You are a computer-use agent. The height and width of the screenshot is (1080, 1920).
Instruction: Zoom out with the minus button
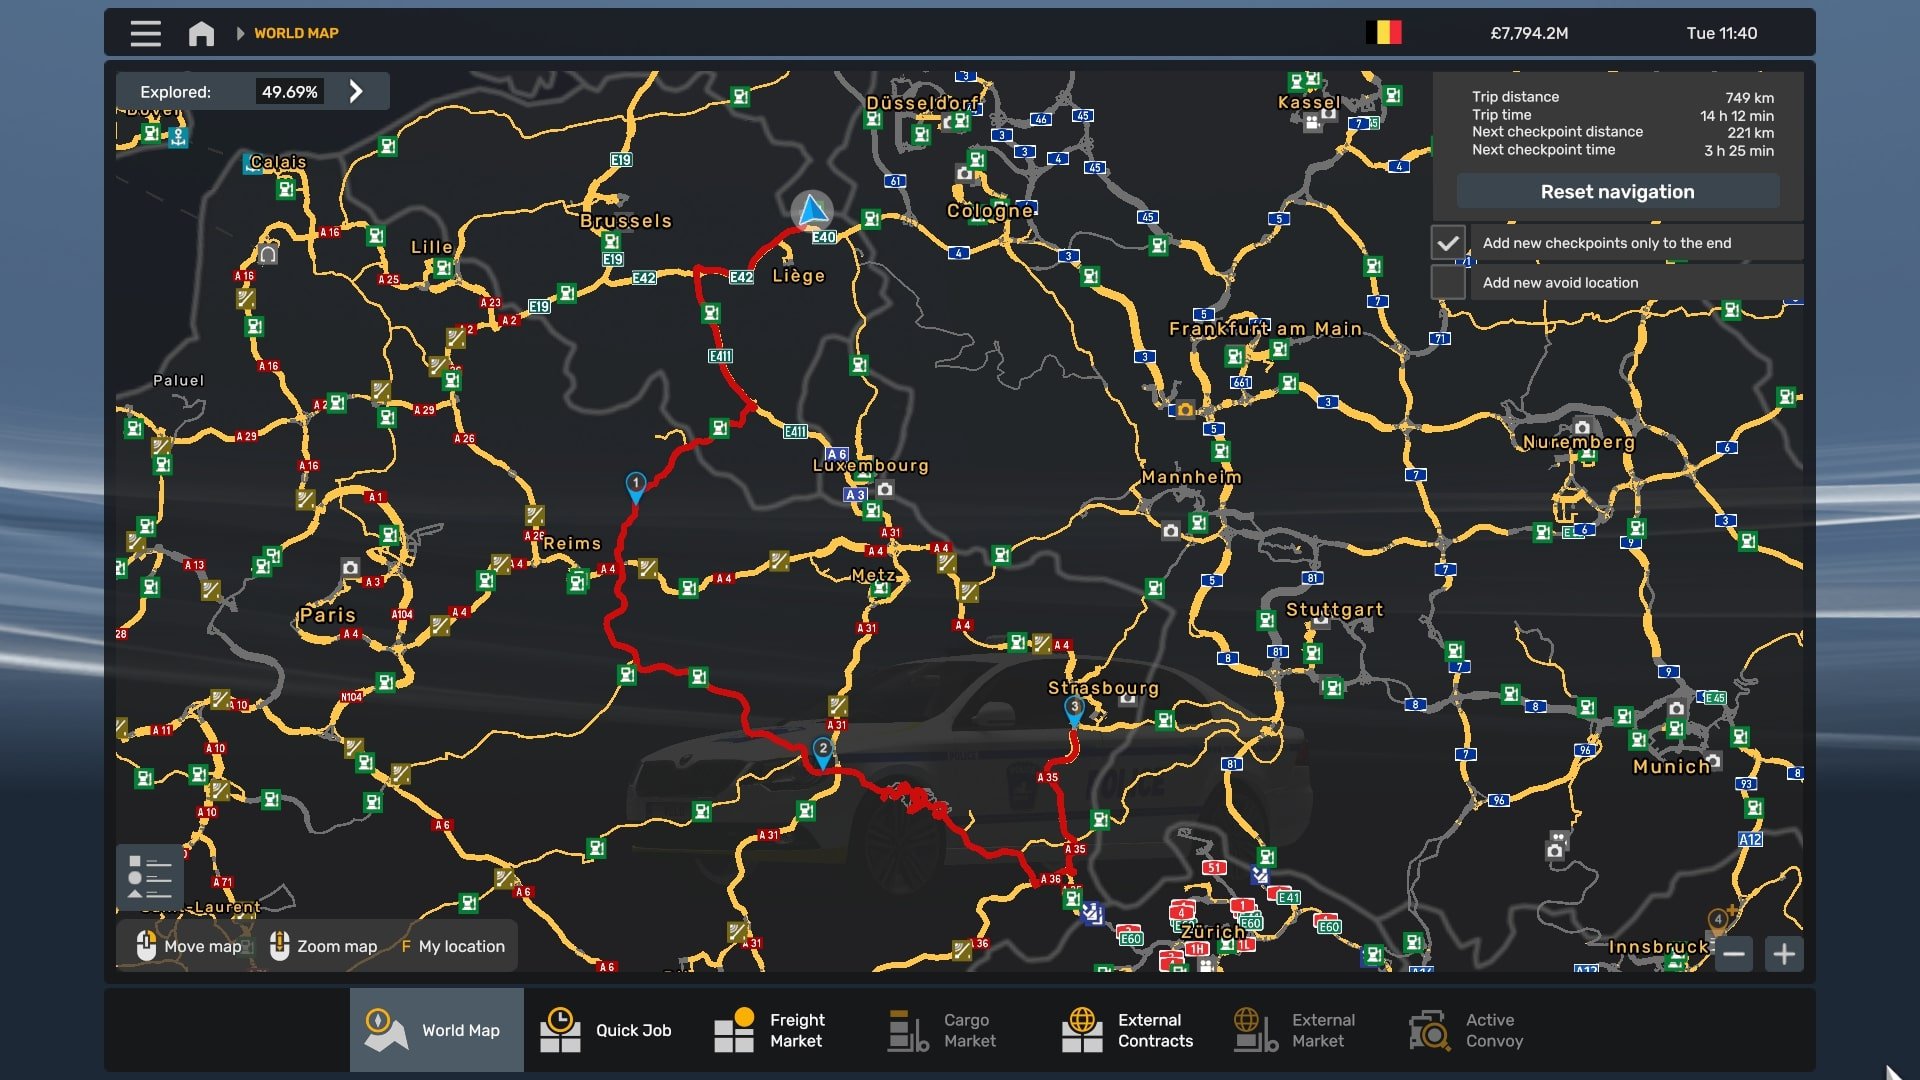pos(1734,954)
